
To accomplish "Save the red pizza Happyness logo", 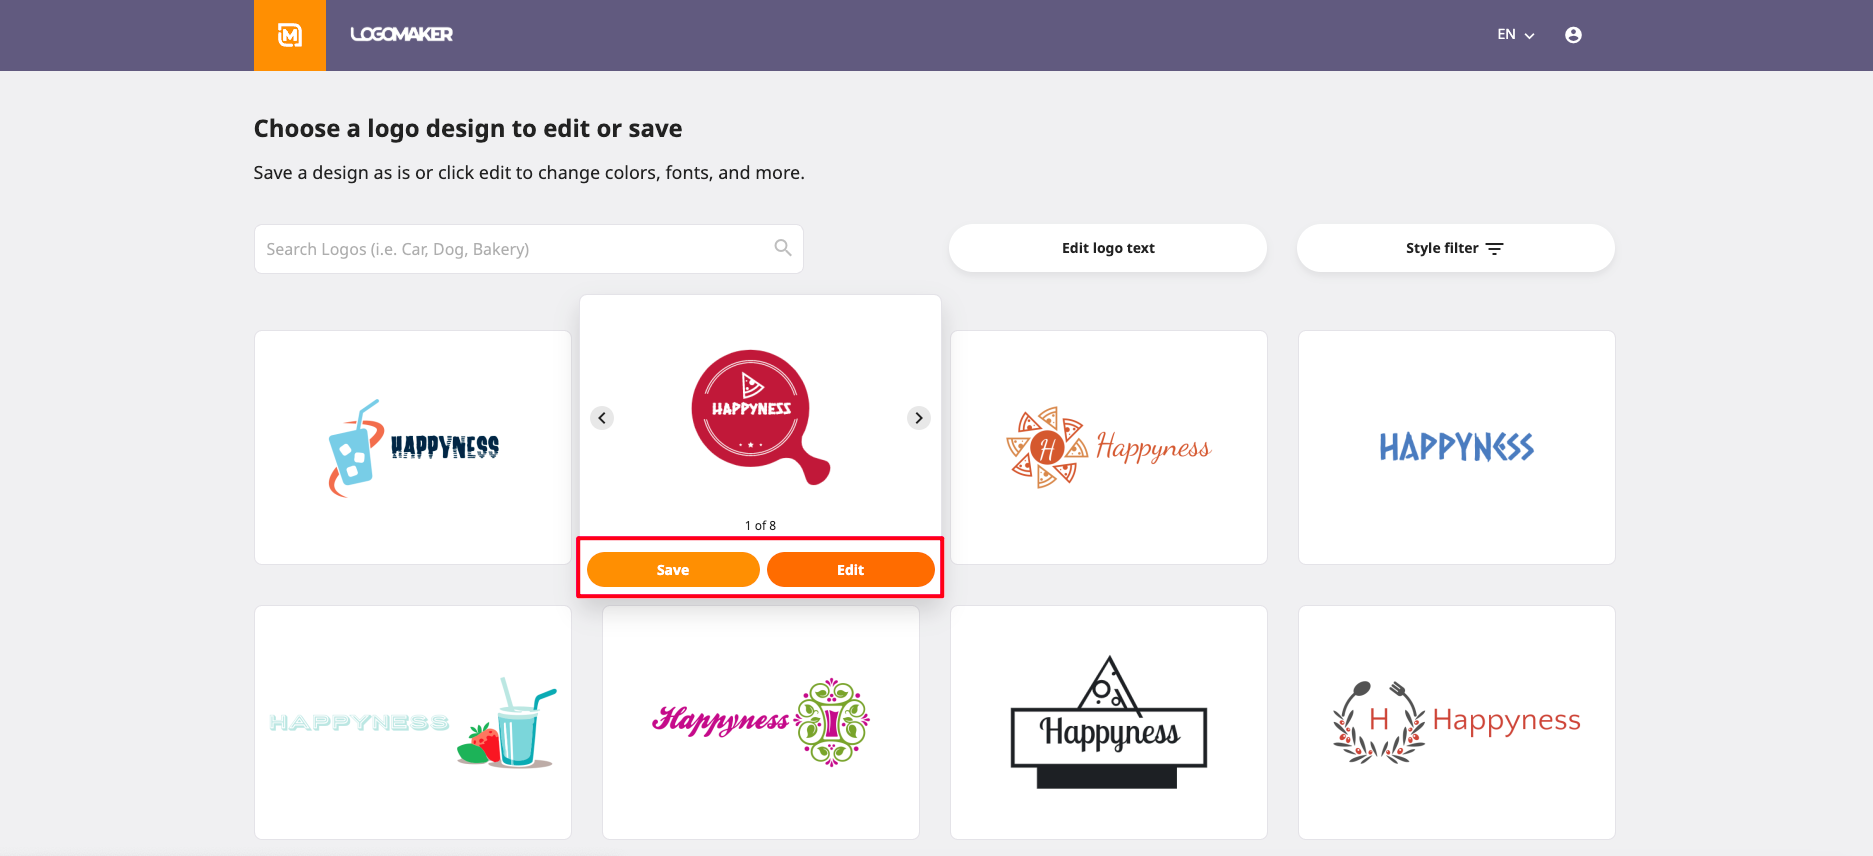I will (673, 570).
